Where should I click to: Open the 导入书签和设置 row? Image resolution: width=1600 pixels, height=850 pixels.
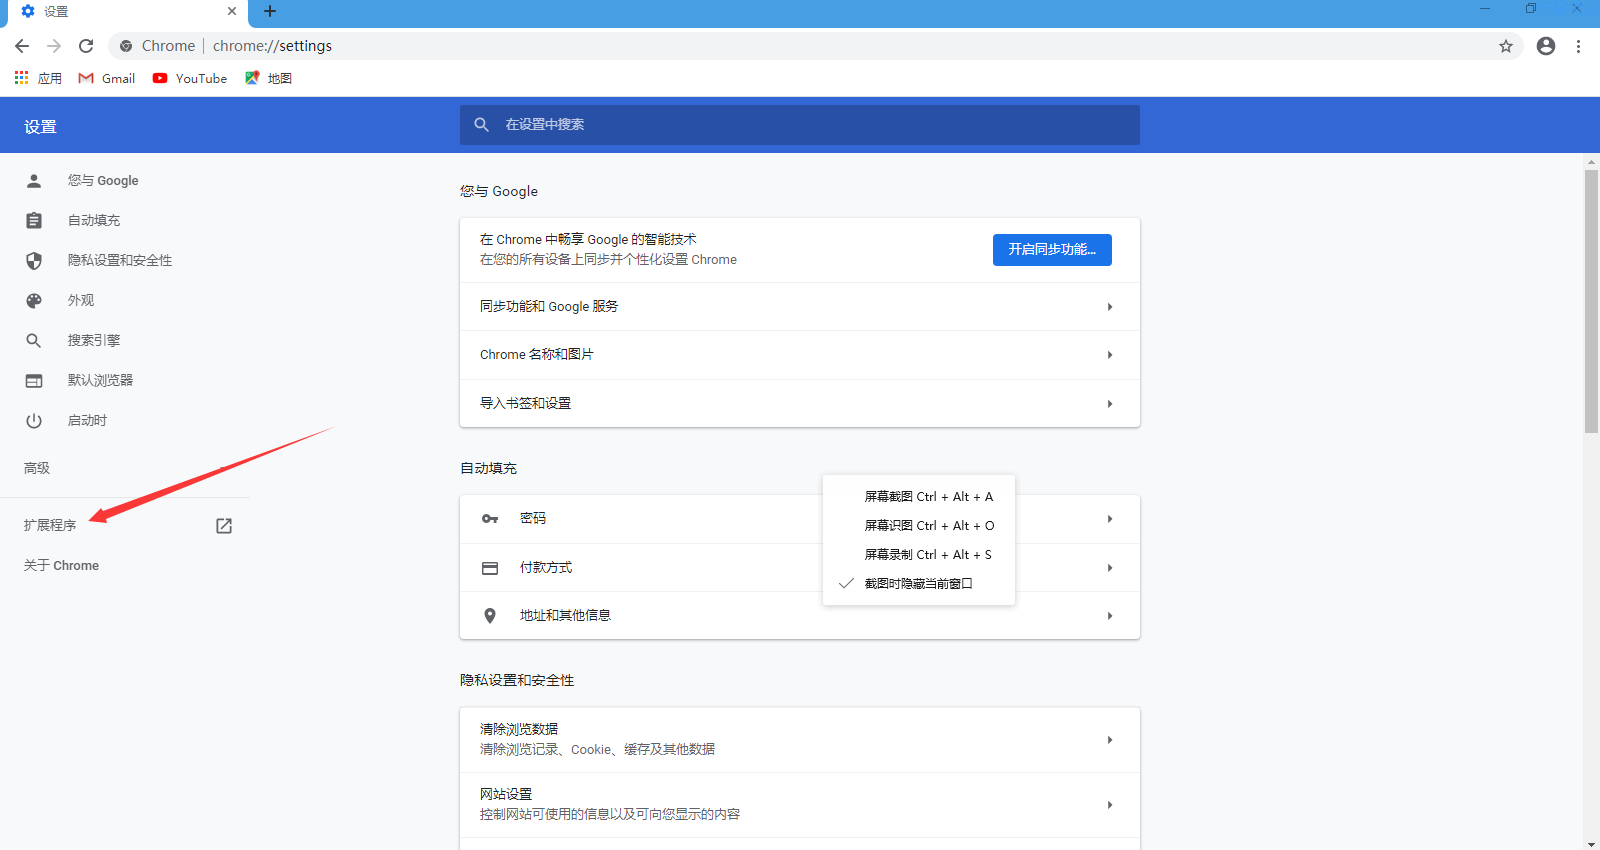pyautogui.click(x=800, y=404)
